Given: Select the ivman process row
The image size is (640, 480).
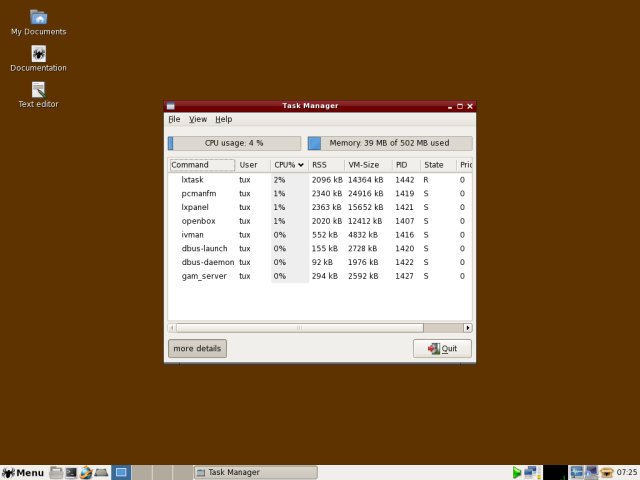Looking at the screenshot, I should pos(320,235).
